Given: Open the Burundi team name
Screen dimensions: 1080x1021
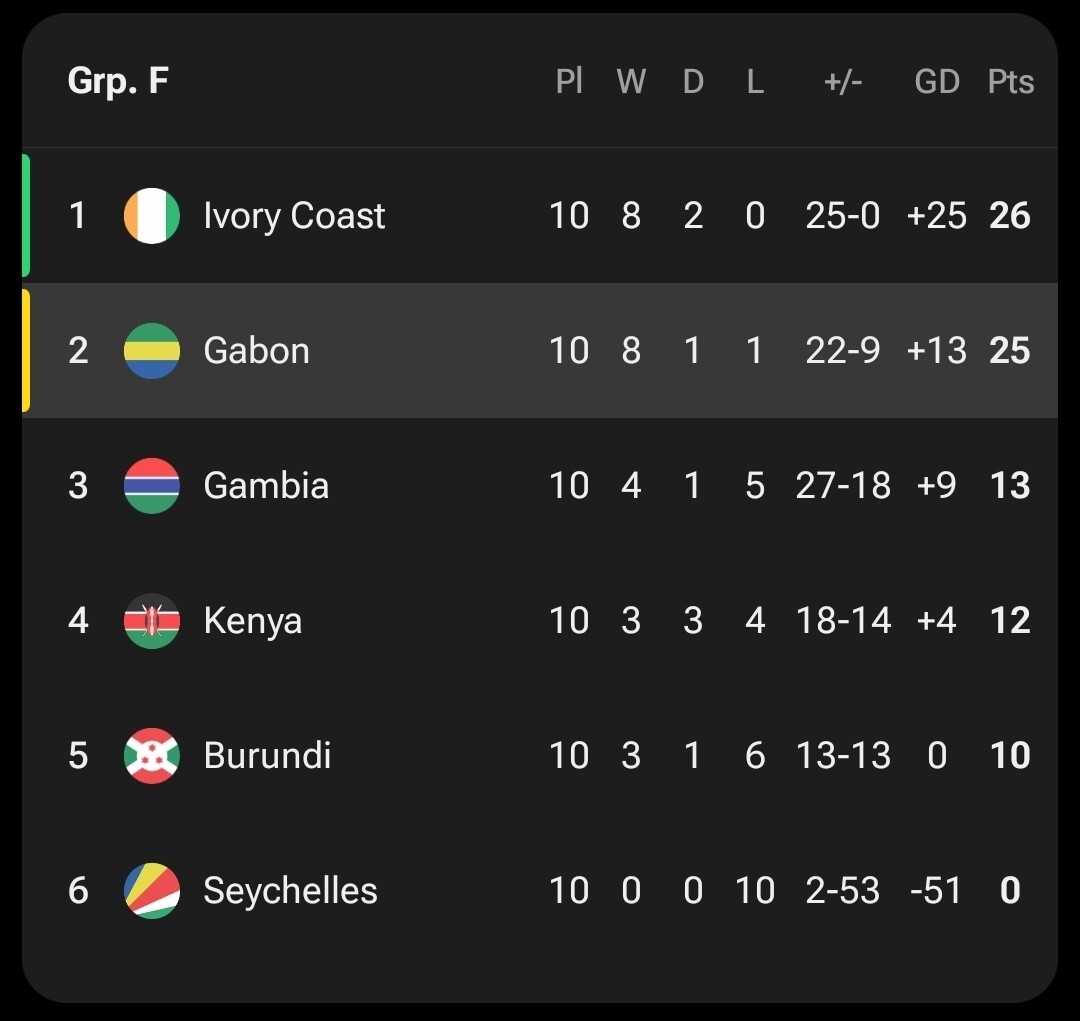Looking at the screenshot, I should point(267,756).
